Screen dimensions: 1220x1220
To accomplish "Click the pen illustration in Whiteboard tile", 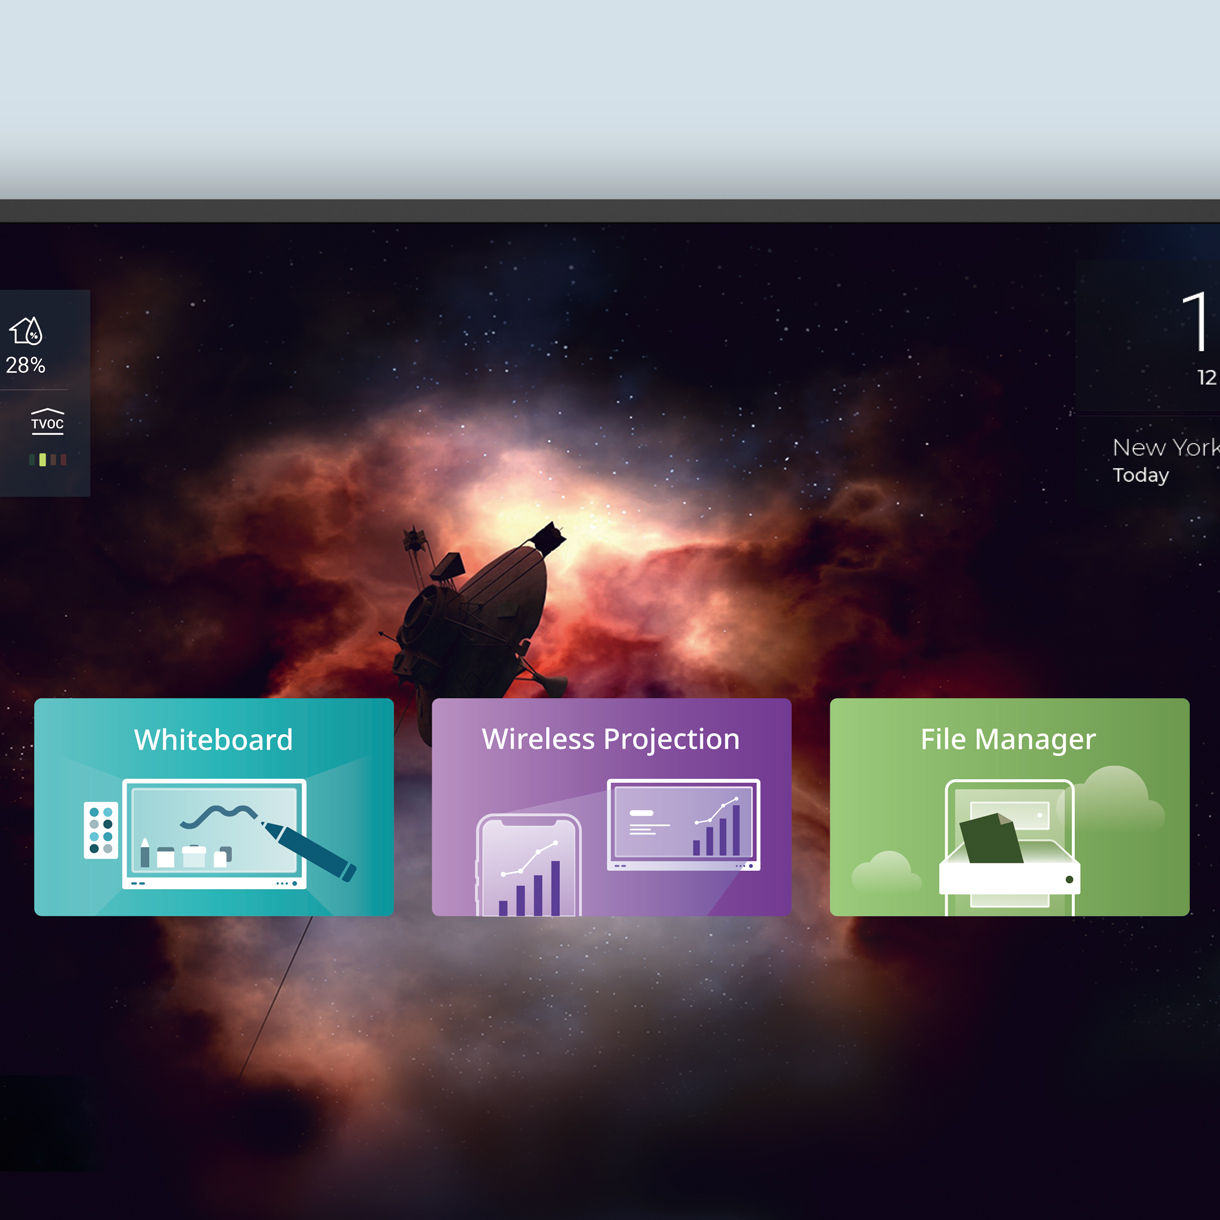I will [310, 850].
